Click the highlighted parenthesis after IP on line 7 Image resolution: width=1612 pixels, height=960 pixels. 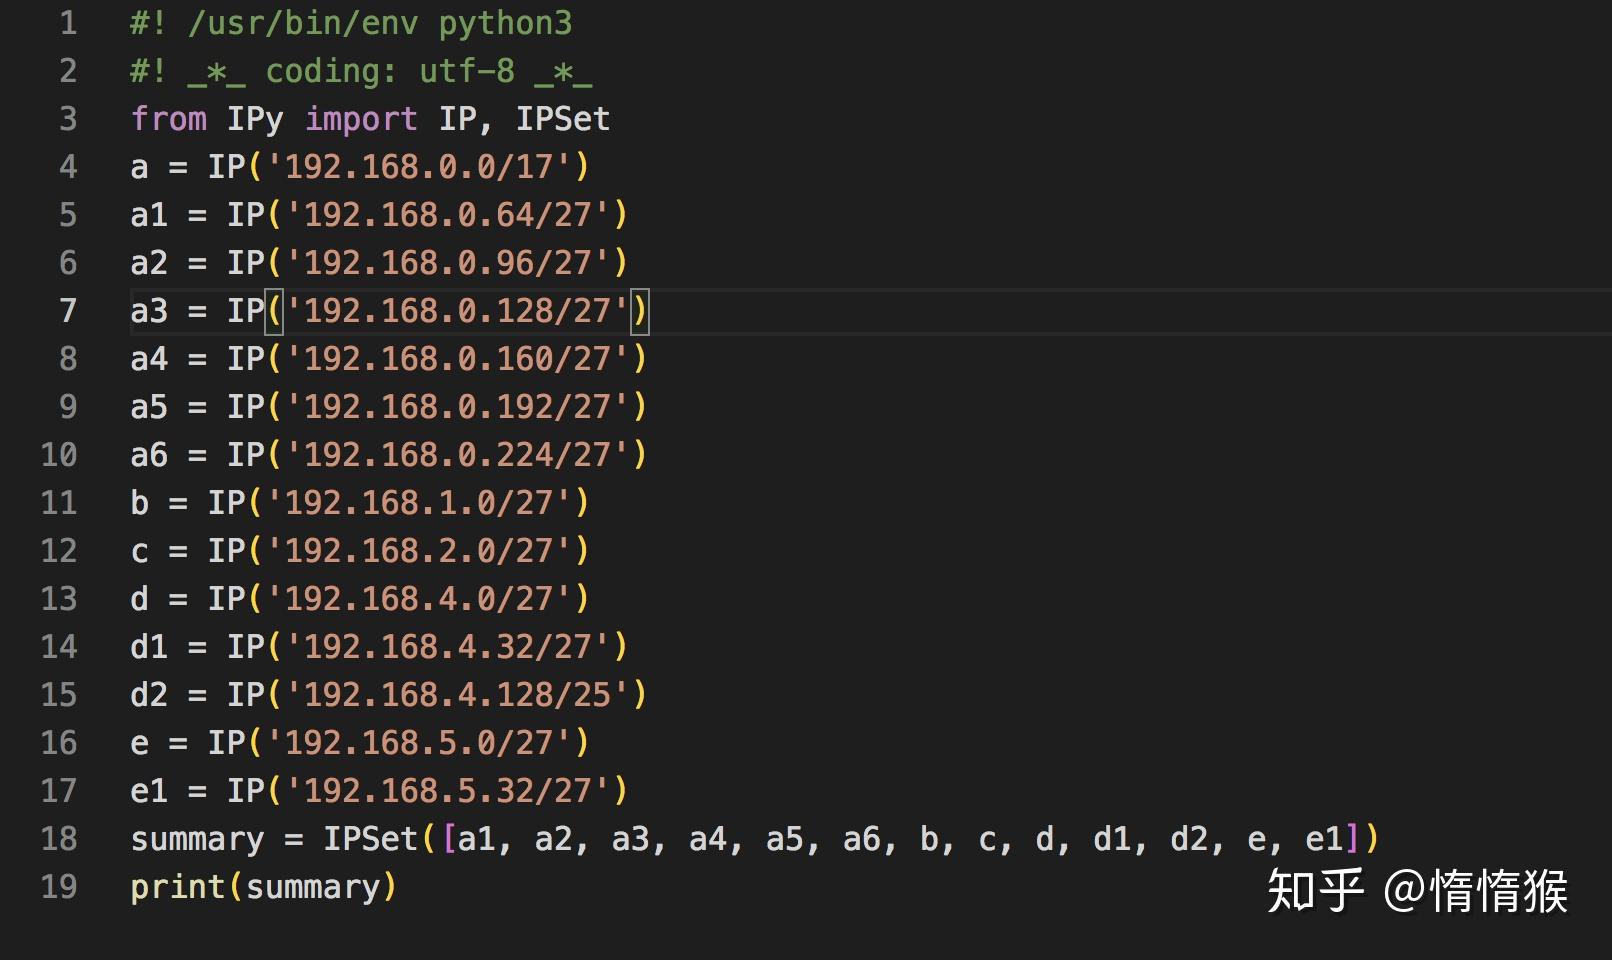click(x=276, y=311)
